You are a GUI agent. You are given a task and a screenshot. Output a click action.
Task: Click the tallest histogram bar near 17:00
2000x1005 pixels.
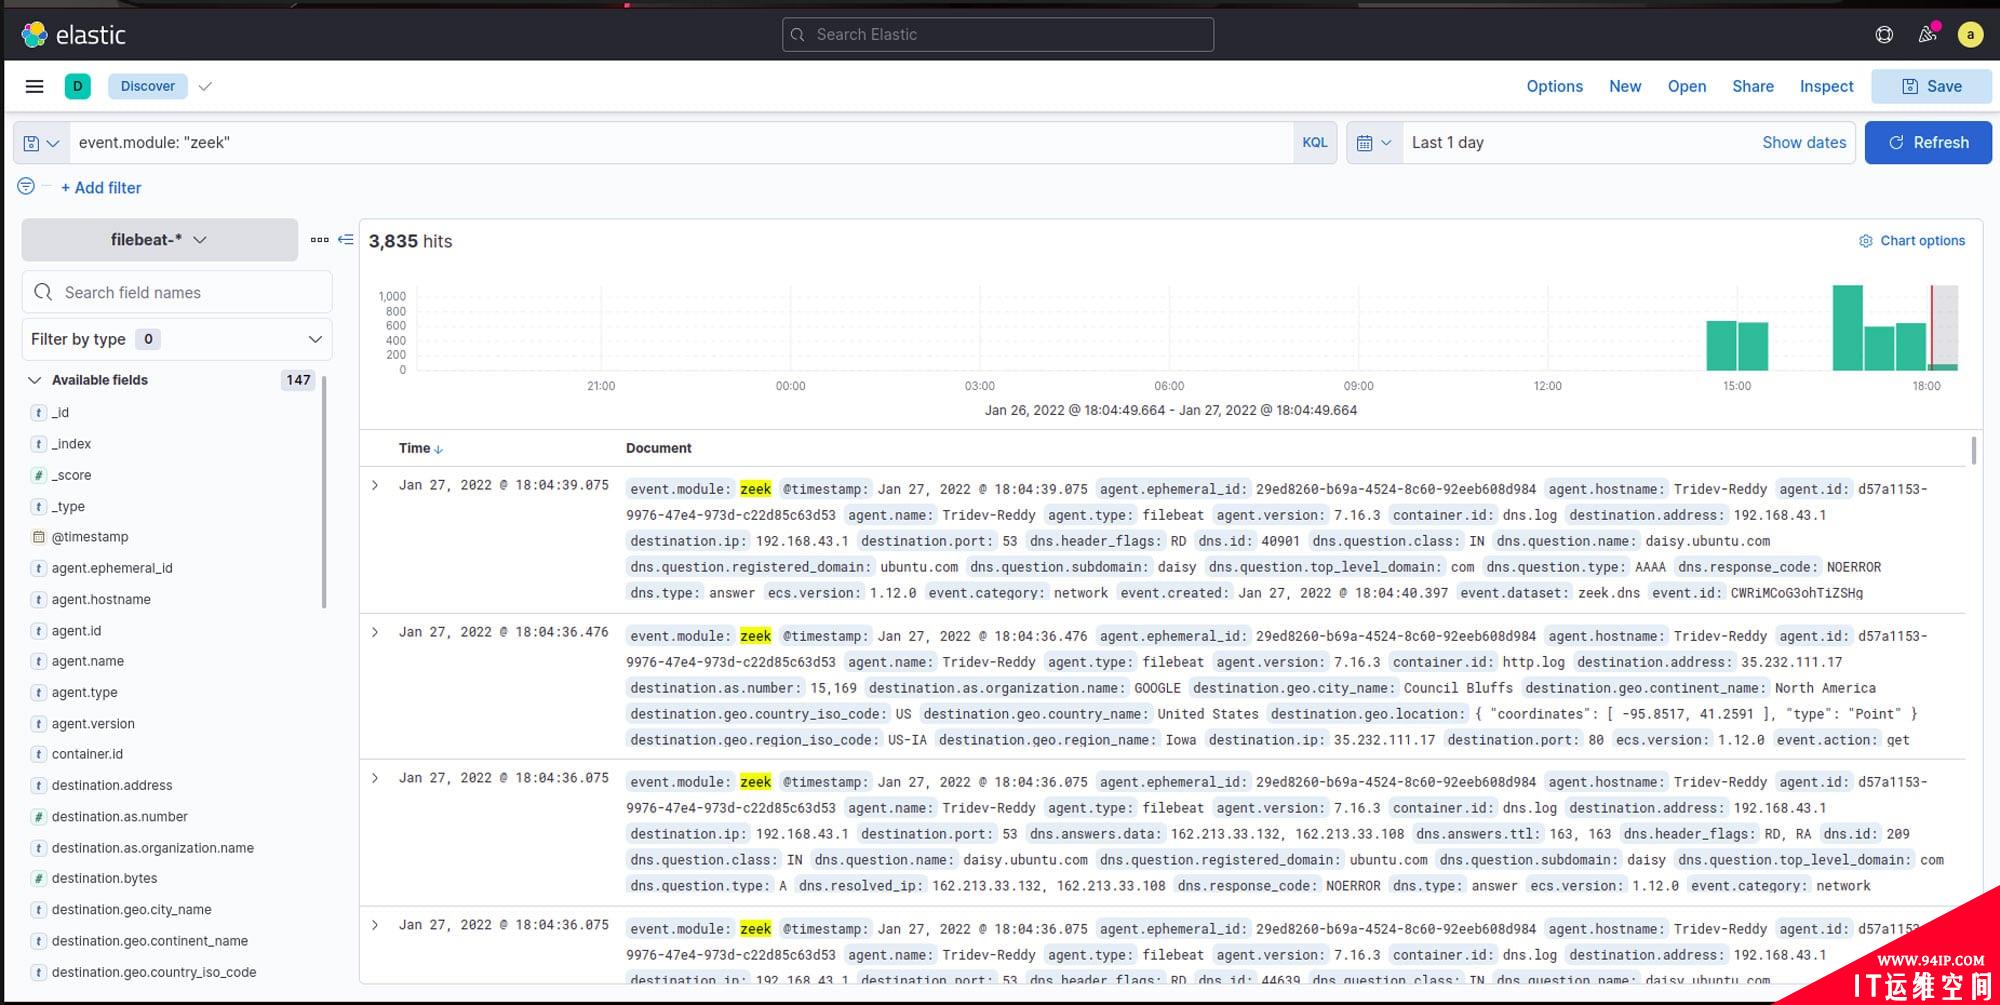point(1847,328)
